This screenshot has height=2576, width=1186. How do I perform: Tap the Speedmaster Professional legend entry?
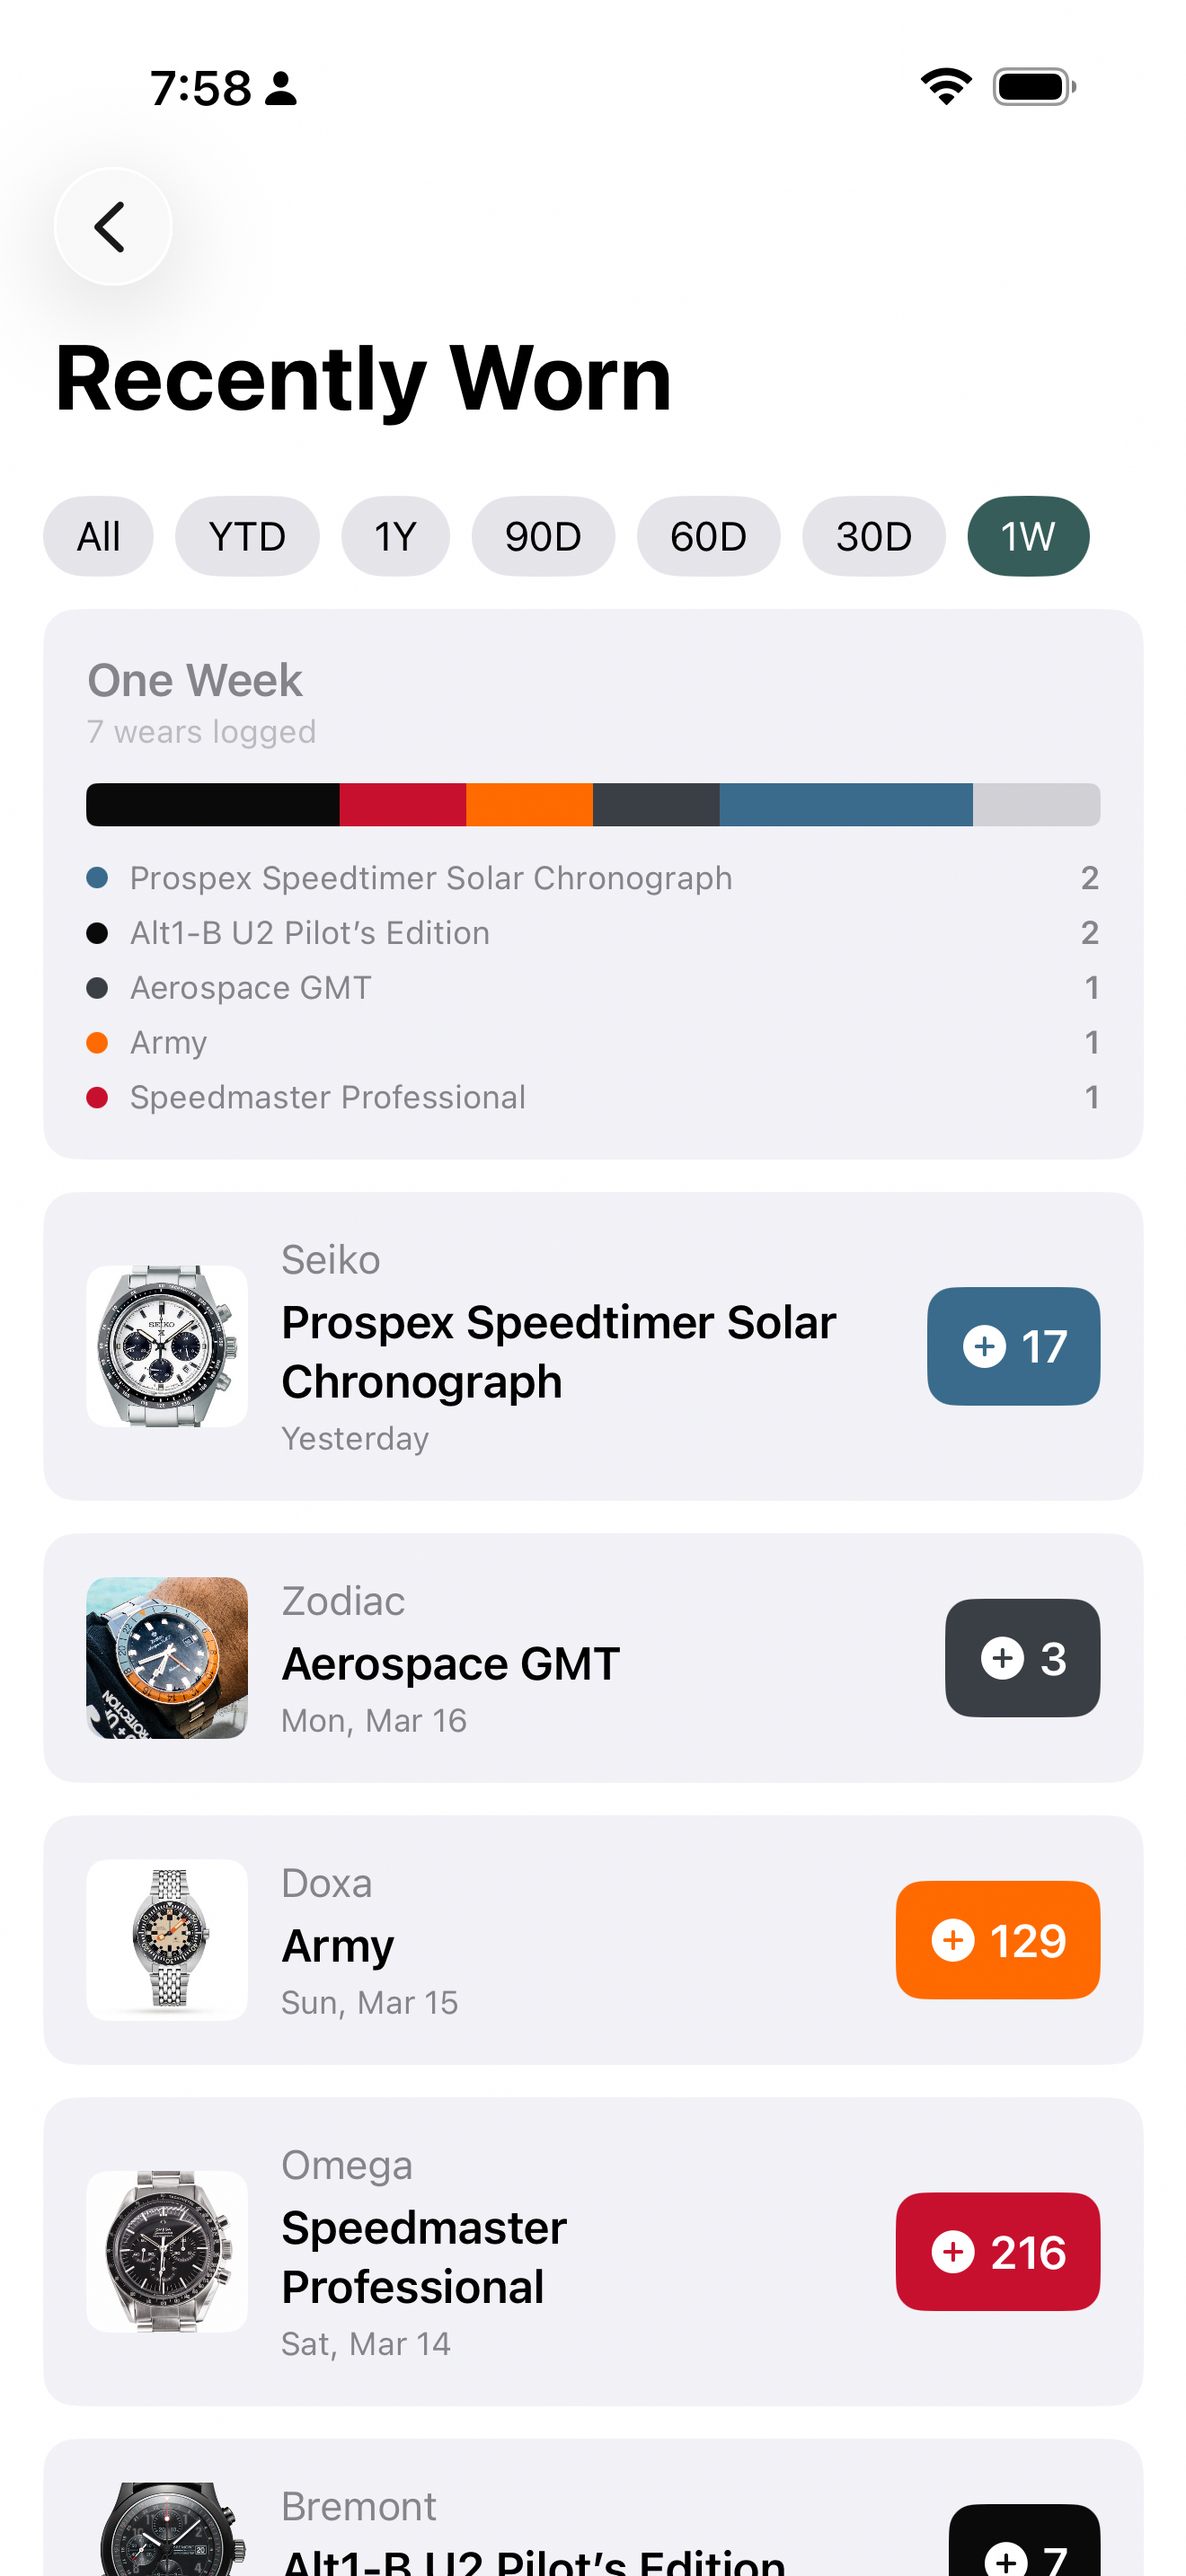[327, 1098]
